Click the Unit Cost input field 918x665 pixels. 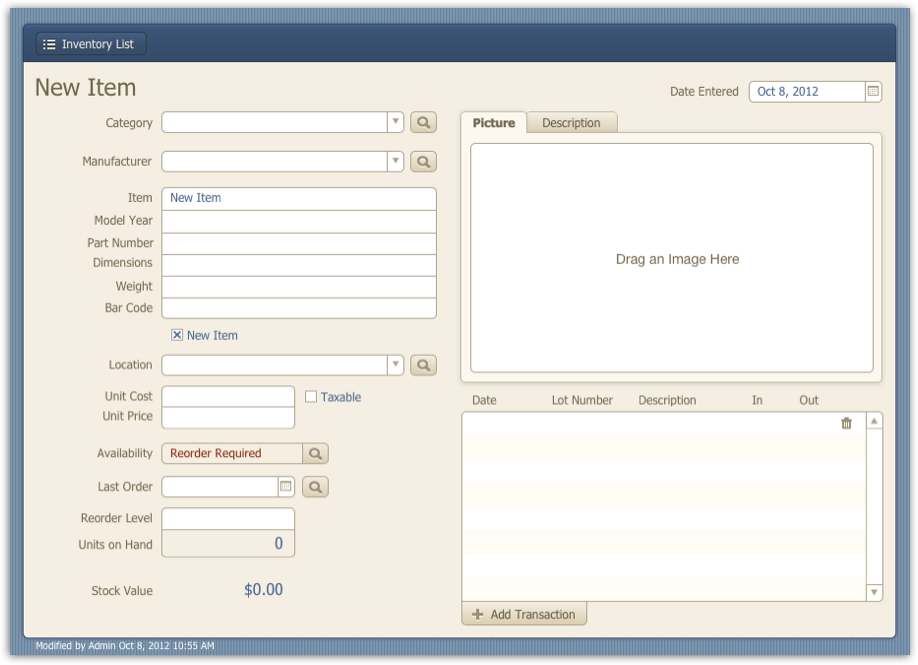pos(228,396)
